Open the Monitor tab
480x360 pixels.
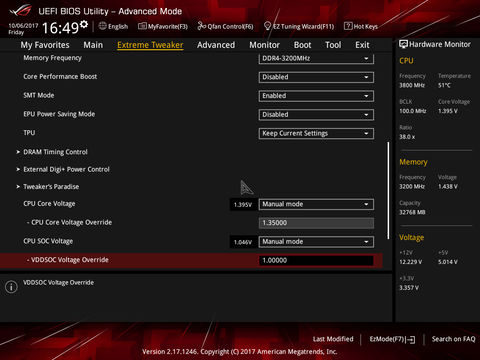click(264, 45)
